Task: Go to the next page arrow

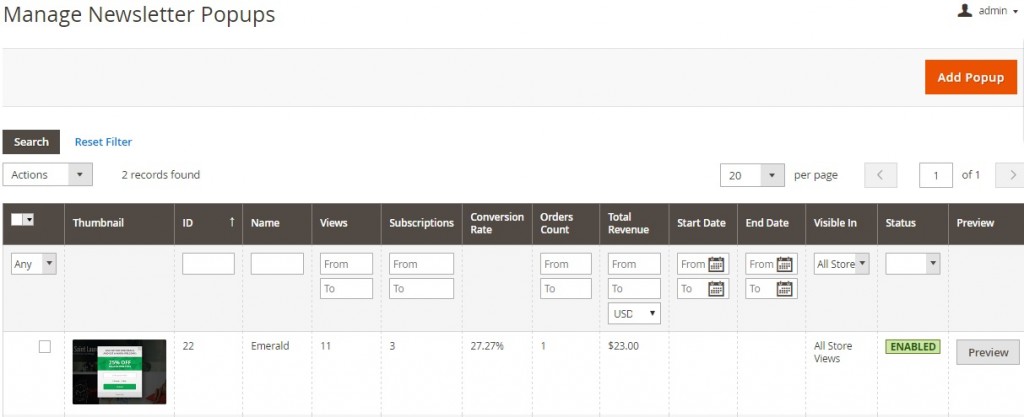Action: [x=1010, y=175]
